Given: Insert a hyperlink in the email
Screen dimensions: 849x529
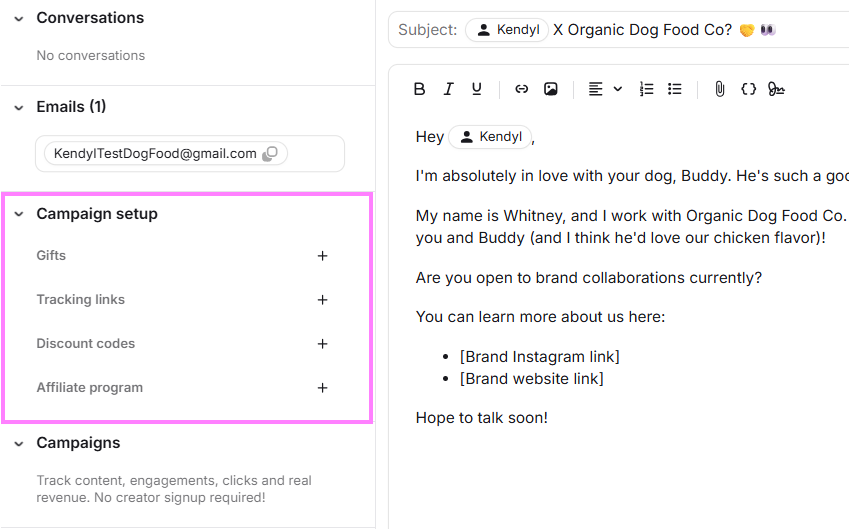Looking at the screenshot, I should coord(521,89).
